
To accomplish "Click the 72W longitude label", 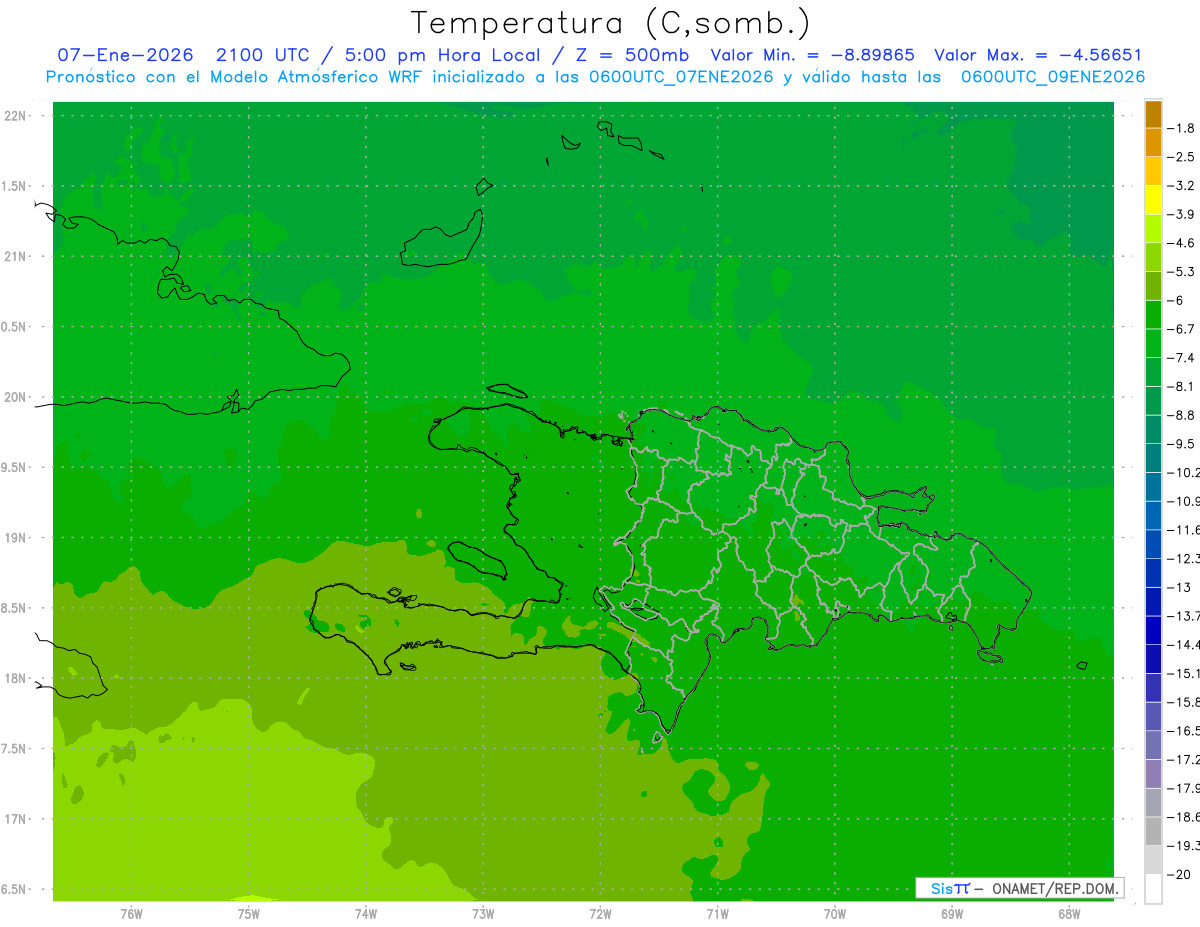I will pos(600,913).
